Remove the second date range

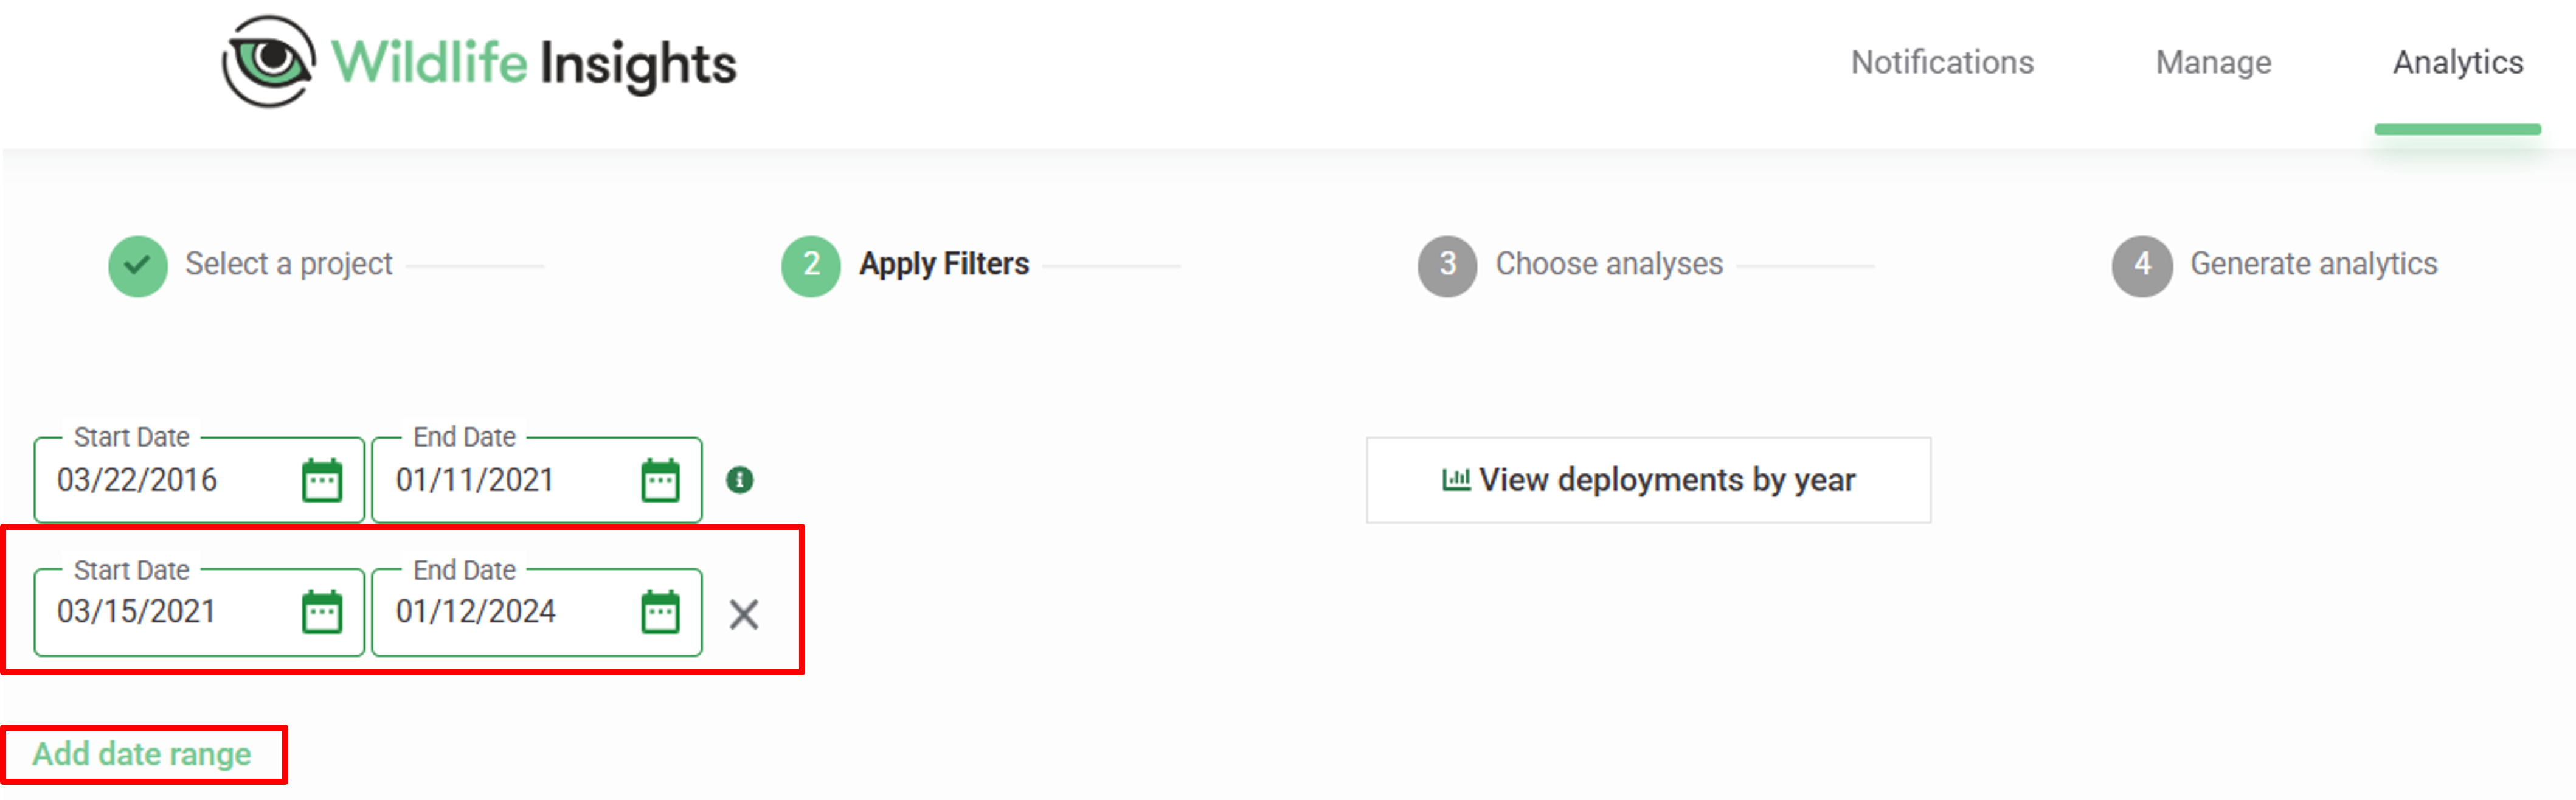click(x=744, y=614)
